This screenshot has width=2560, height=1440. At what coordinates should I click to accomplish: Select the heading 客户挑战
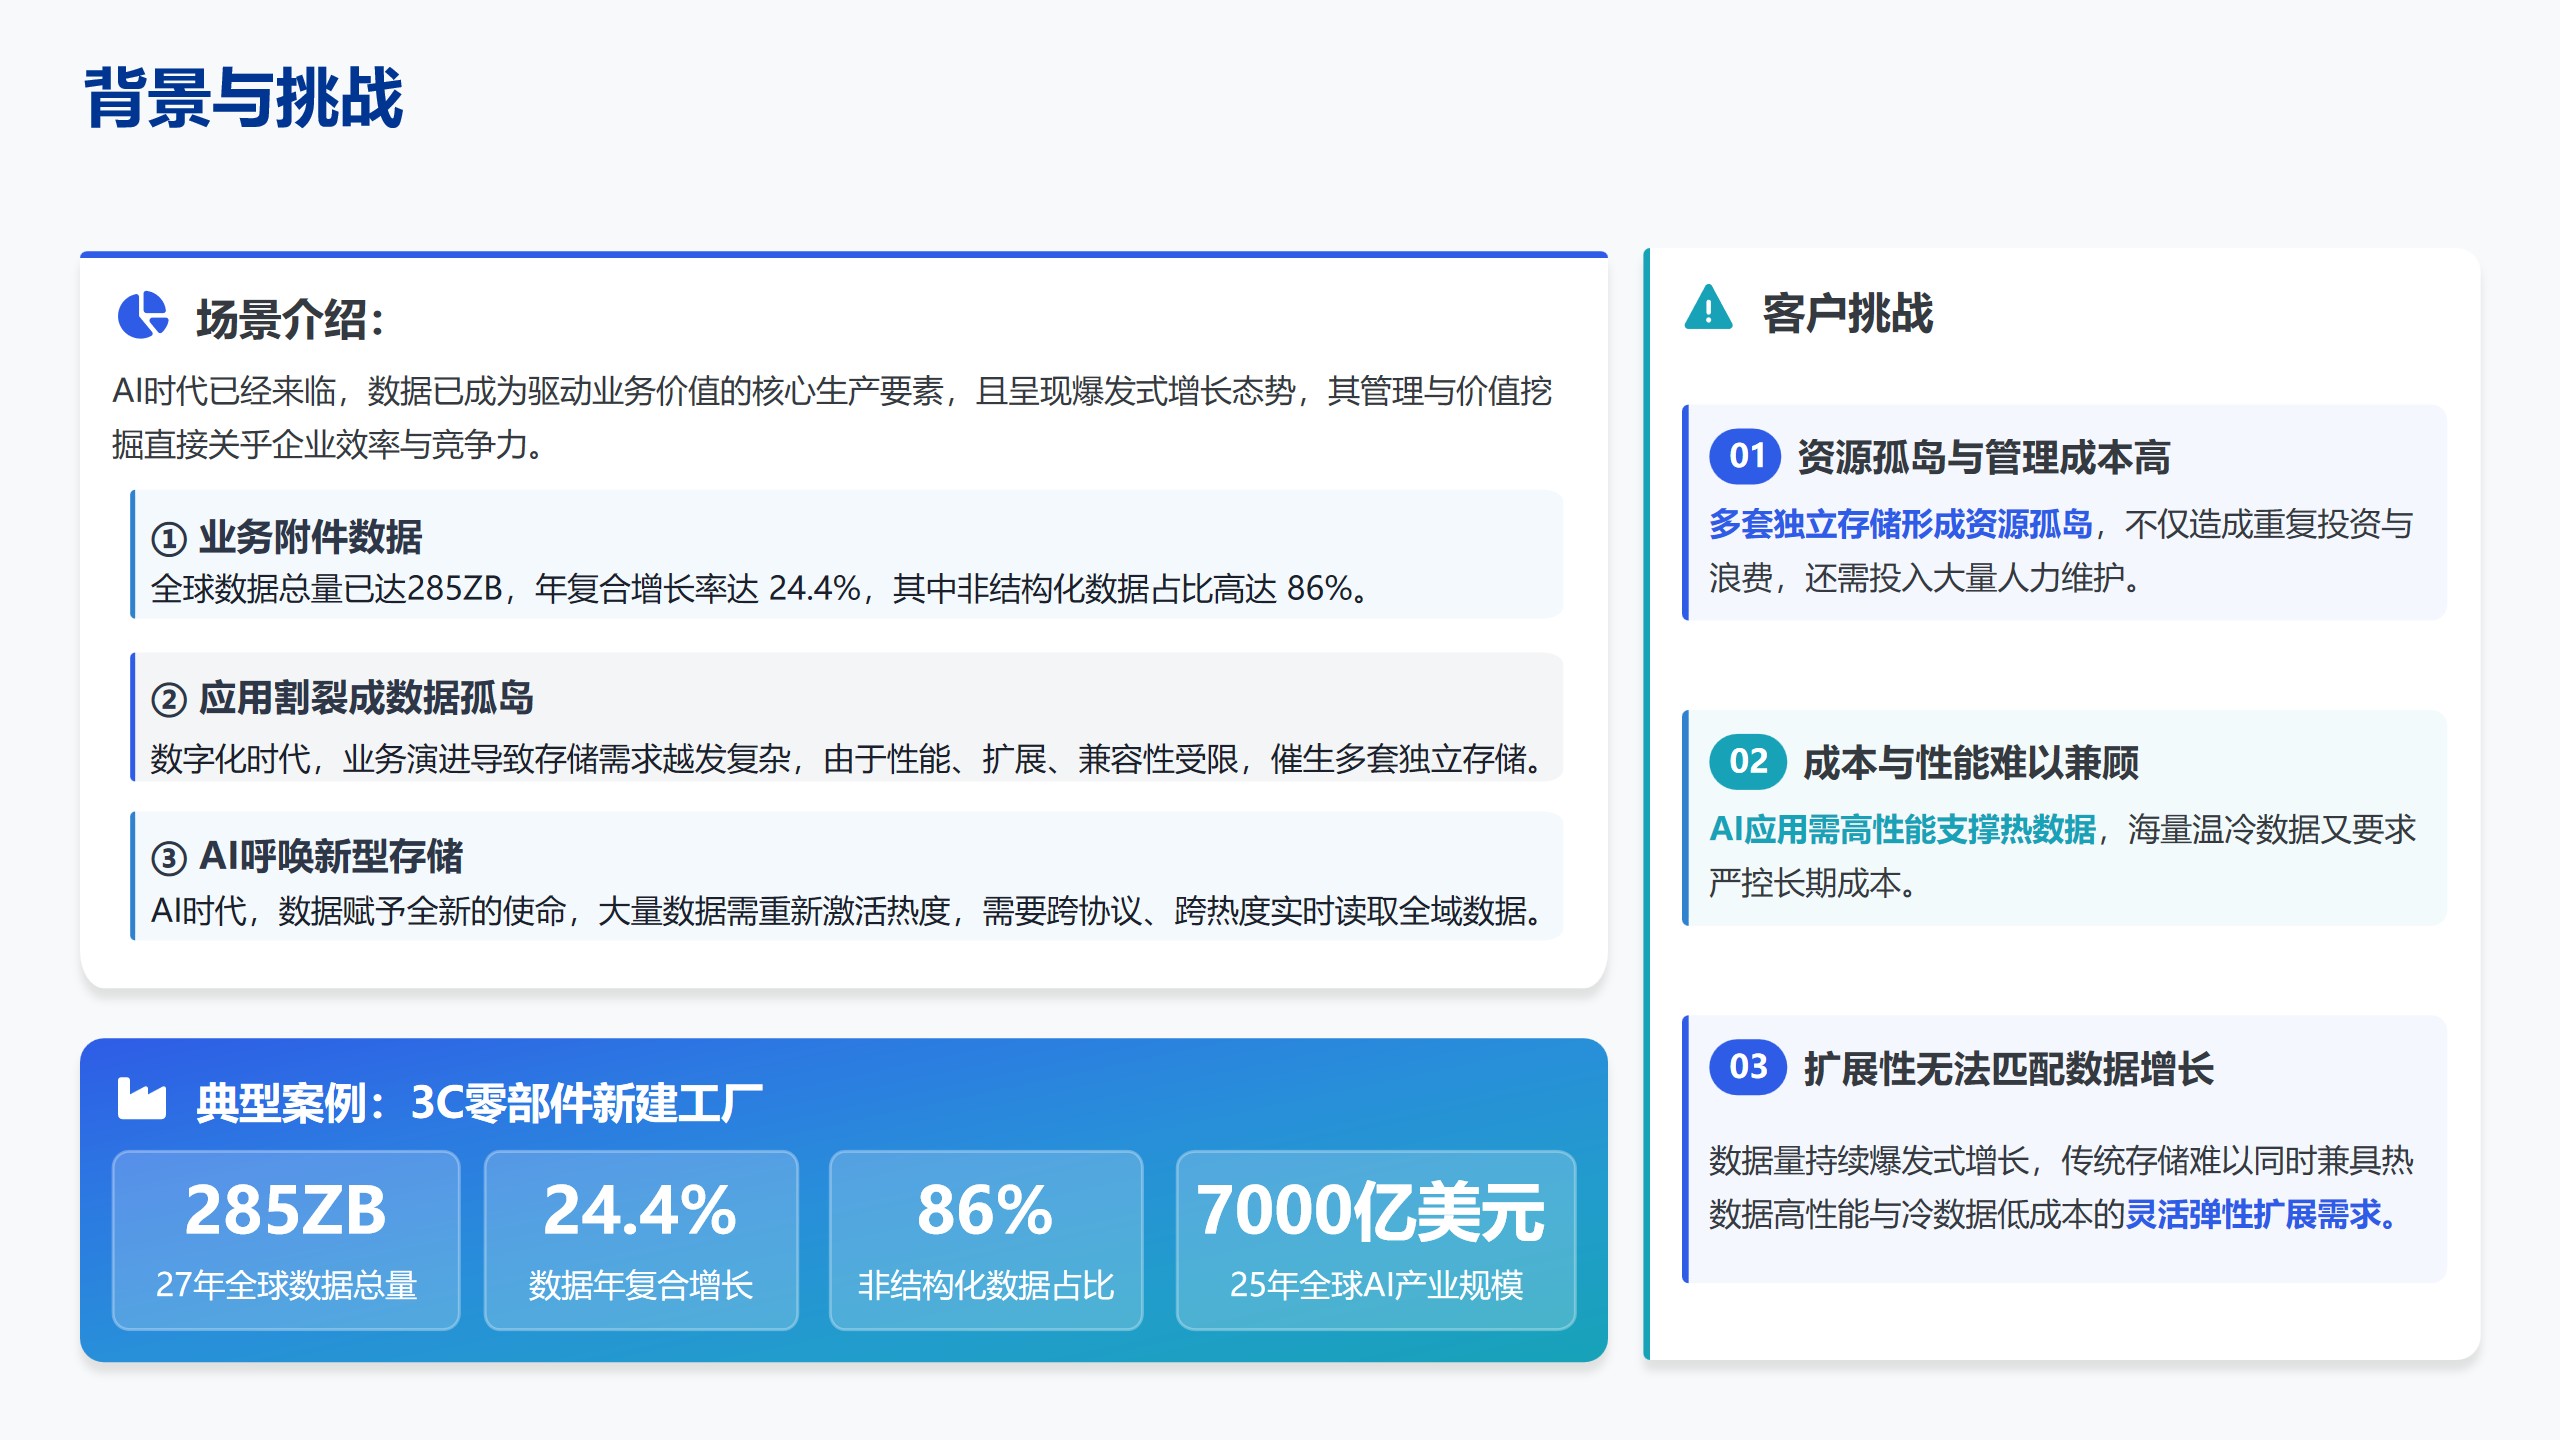pos(1847,313)
